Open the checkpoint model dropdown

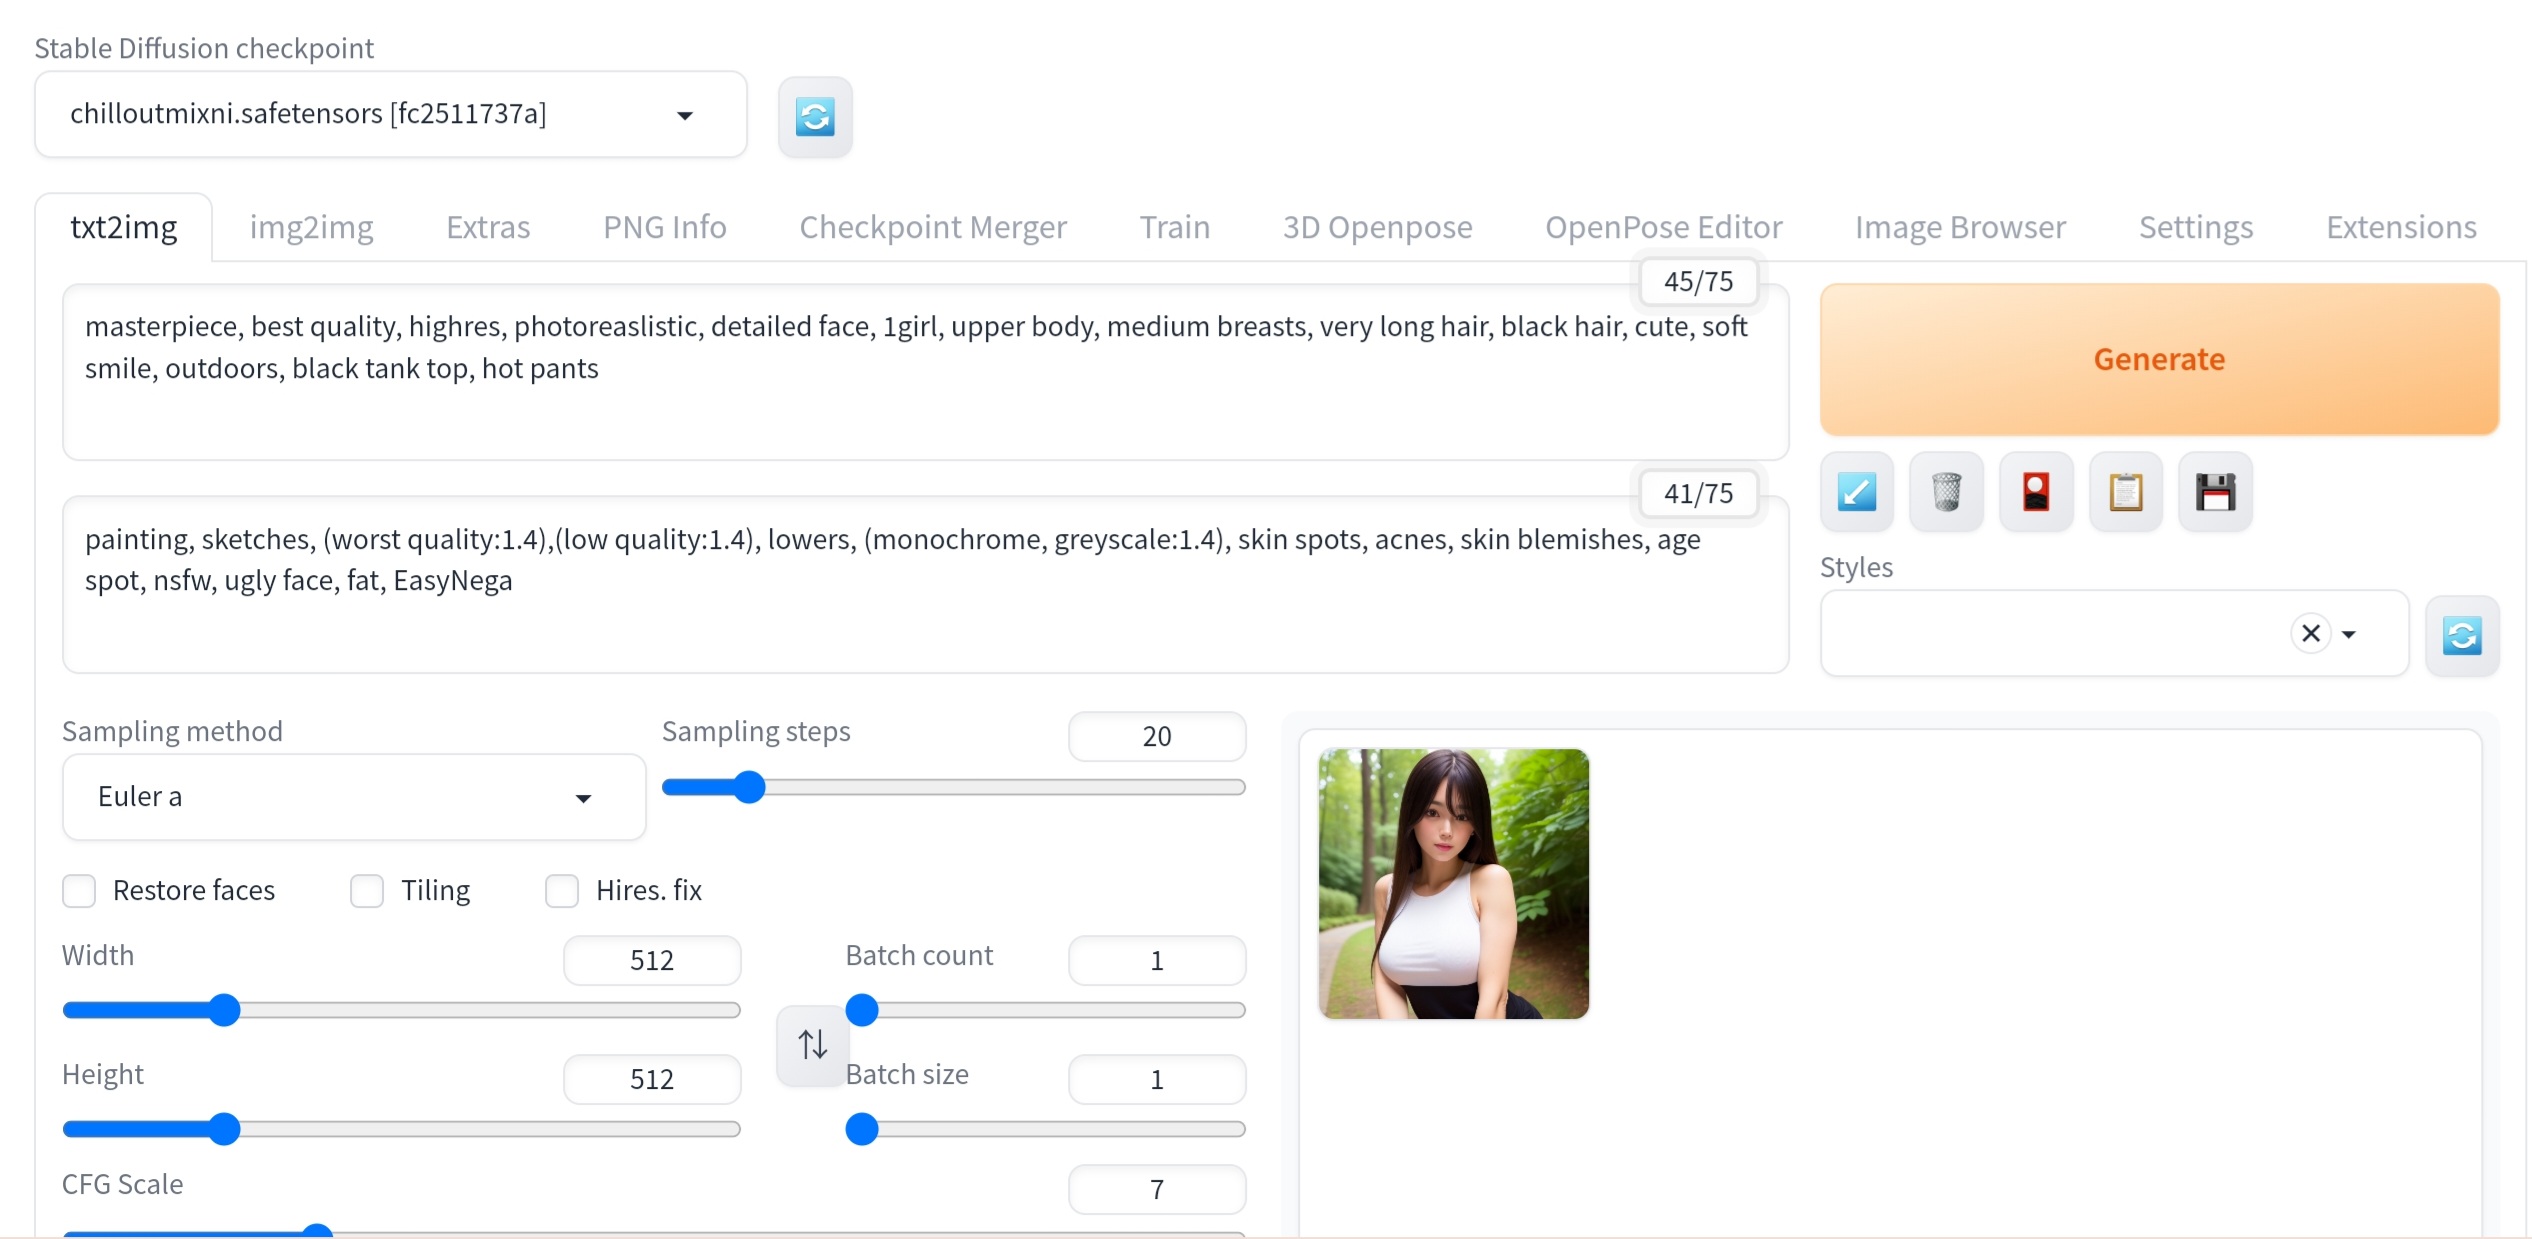(685, 115)
